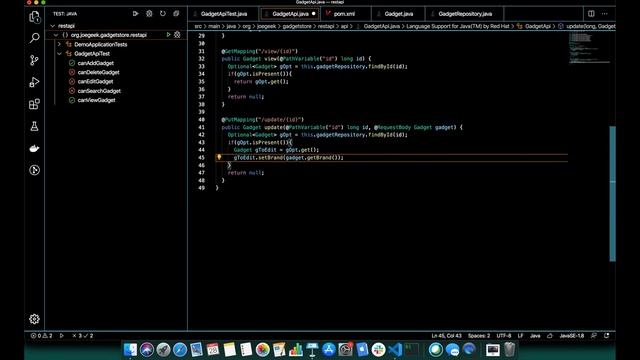The image size is (640, 360).
Task: Select the failed canDeleteGadget test
Action: click(x=98, y=72)
